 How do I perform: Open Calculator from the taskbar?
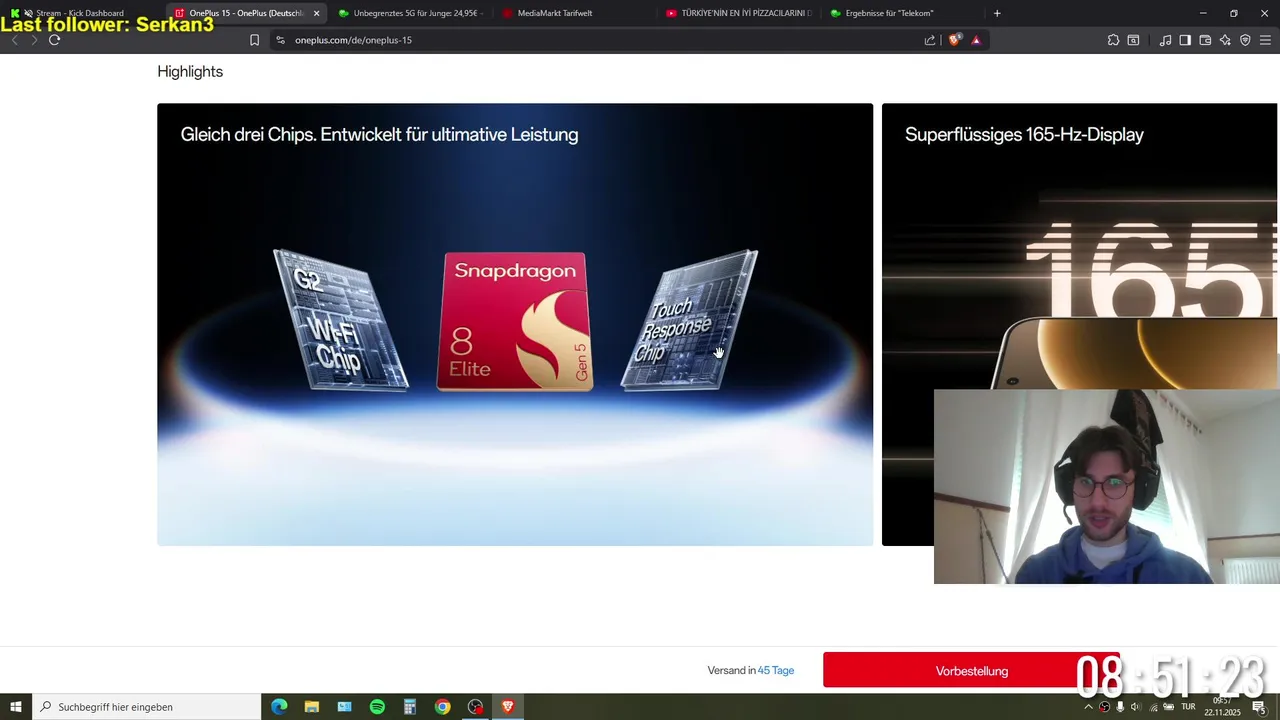pos(410,707)
